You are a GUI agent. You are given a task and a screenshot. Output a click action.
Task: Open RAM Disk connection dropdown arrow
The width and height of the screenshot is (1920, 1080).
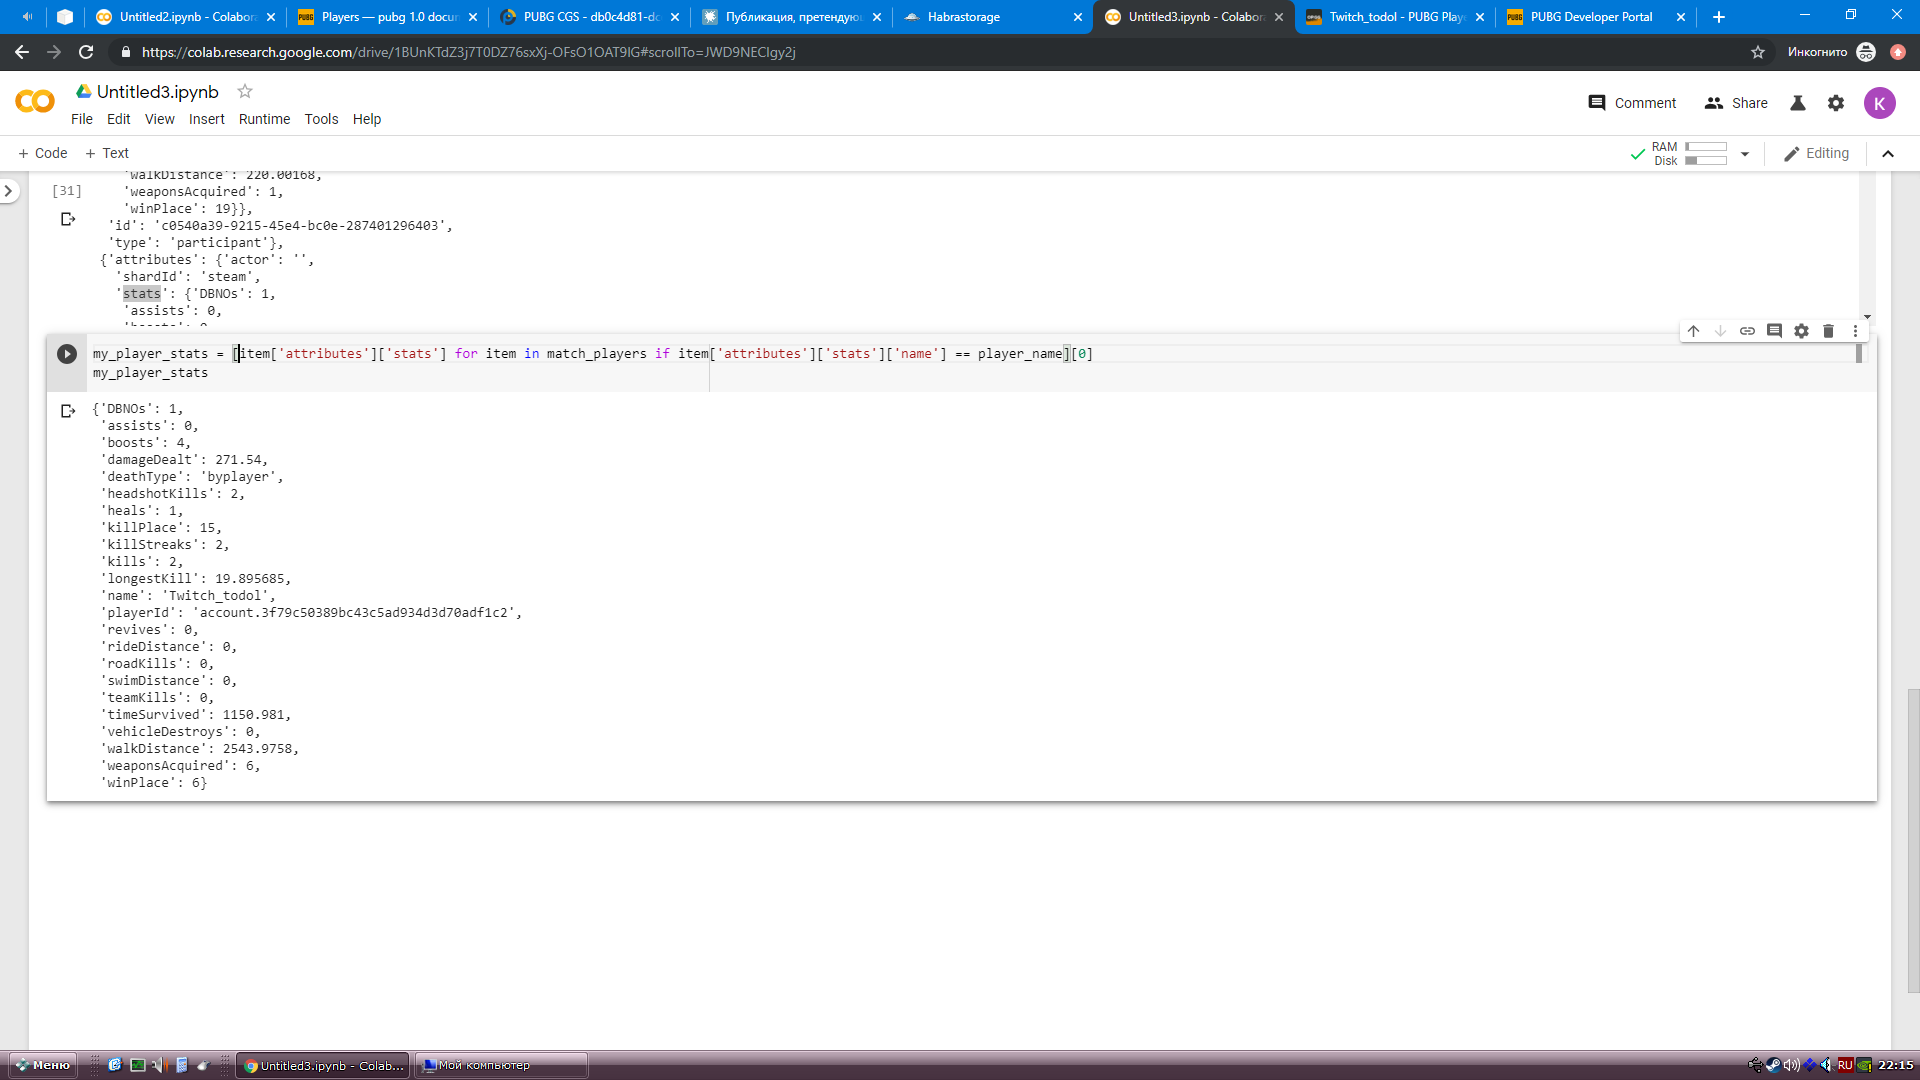pos(1745,154)
